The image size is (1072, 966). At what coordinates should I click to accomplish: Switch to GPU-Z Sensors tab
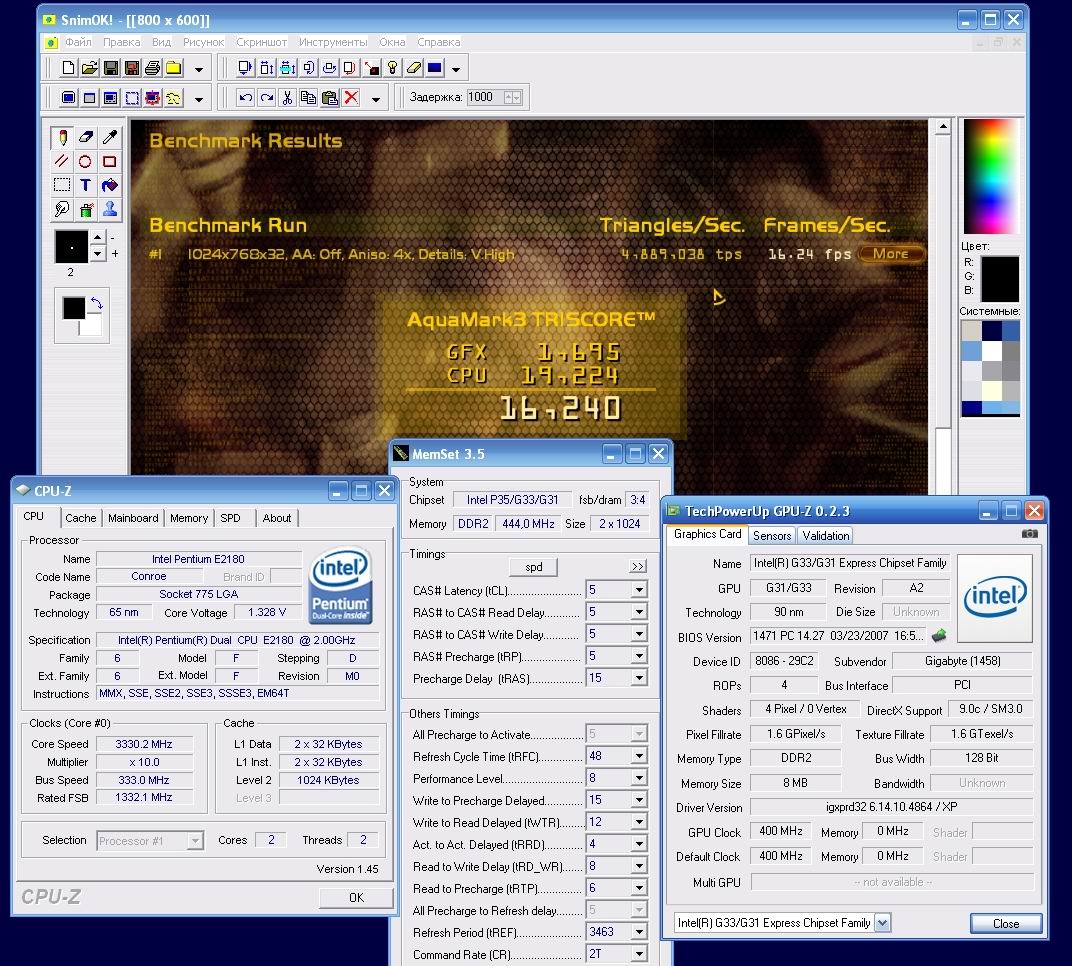tap(772, 535)
